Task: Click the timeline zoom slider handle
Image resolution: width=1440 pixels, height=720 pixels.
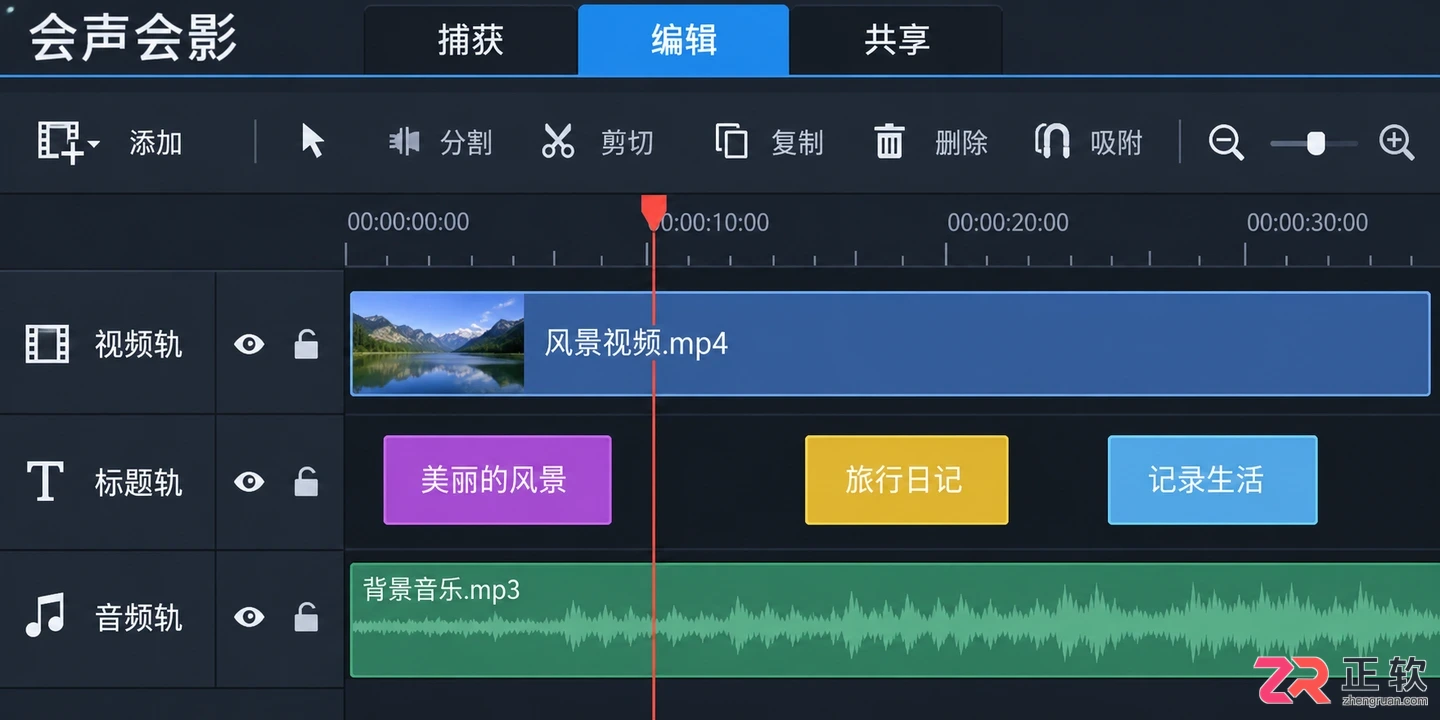Action: (x=1316, y=143)
